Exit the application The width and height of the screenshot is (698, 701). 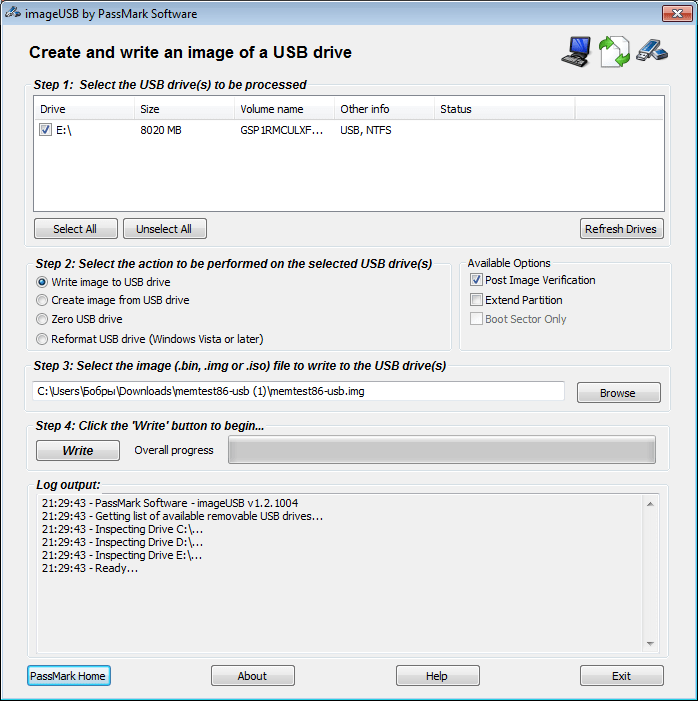click(x=622, y=676)
